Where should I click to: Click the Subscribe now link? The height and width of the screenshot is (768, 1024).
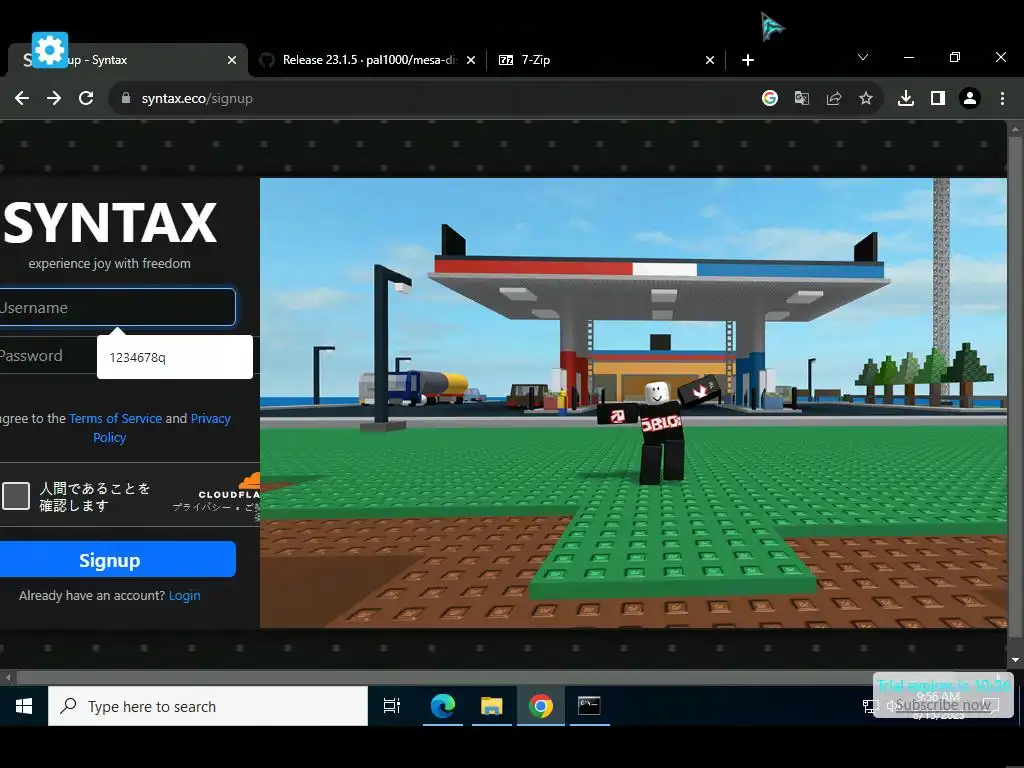coord(942,705)
